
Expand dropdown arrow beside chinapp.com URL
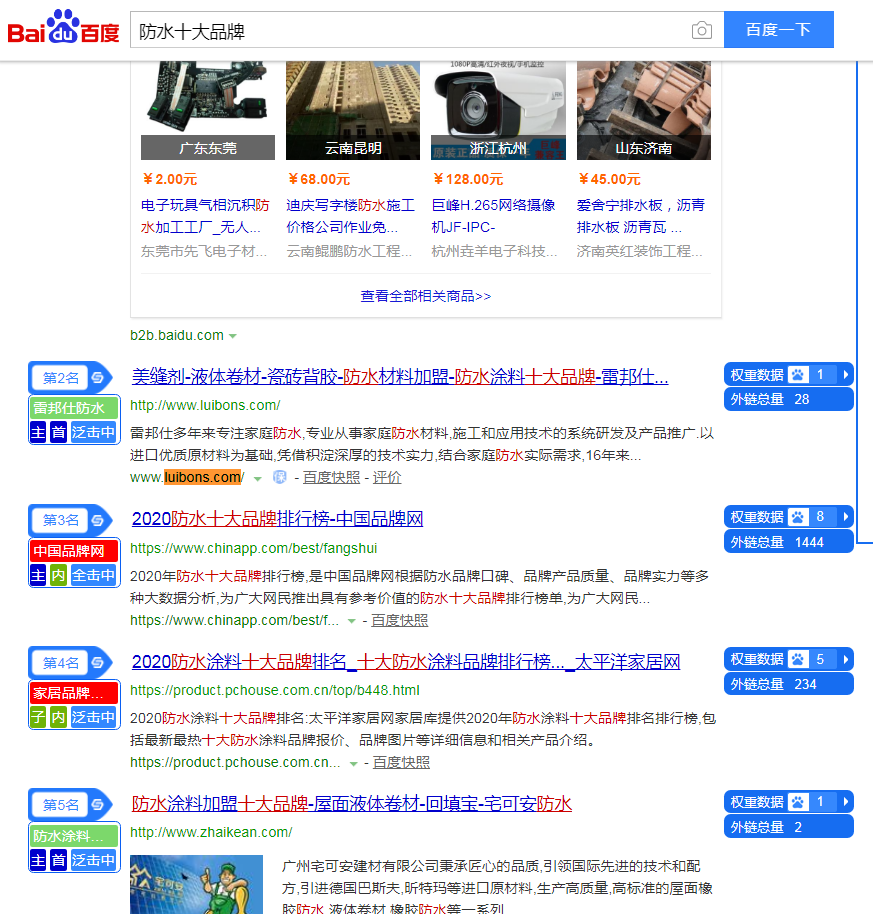pyautogui.click(x=351, y=621)
